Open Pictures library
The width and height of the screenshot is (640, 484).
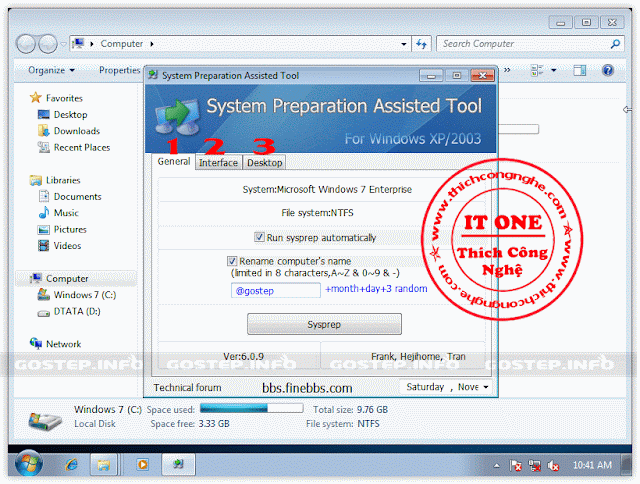(70, 229)
